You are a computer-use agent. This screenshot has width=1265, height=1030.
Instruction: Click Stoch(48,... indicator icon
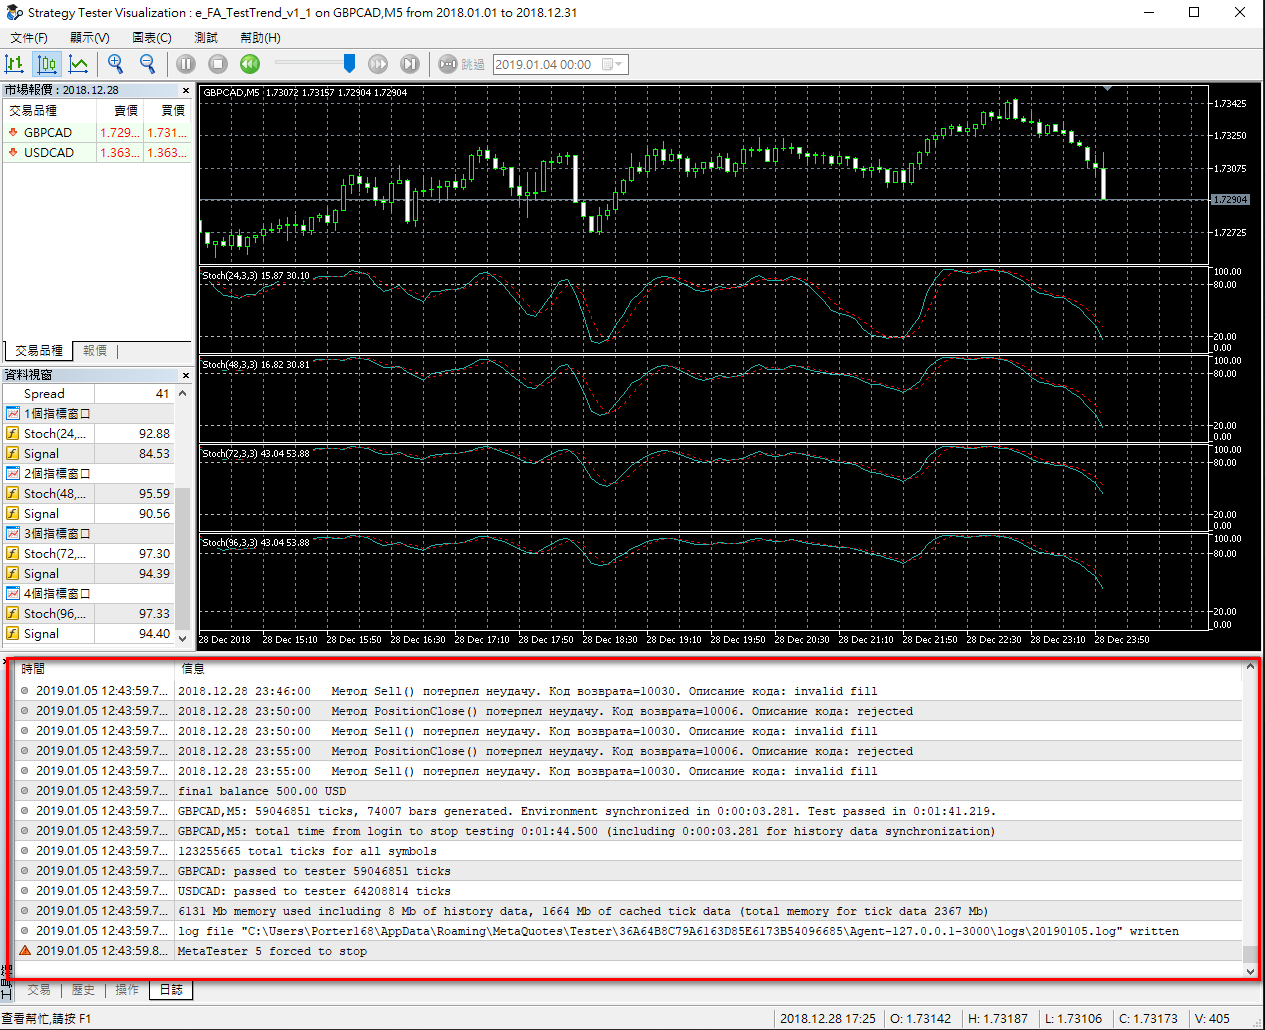13,493
